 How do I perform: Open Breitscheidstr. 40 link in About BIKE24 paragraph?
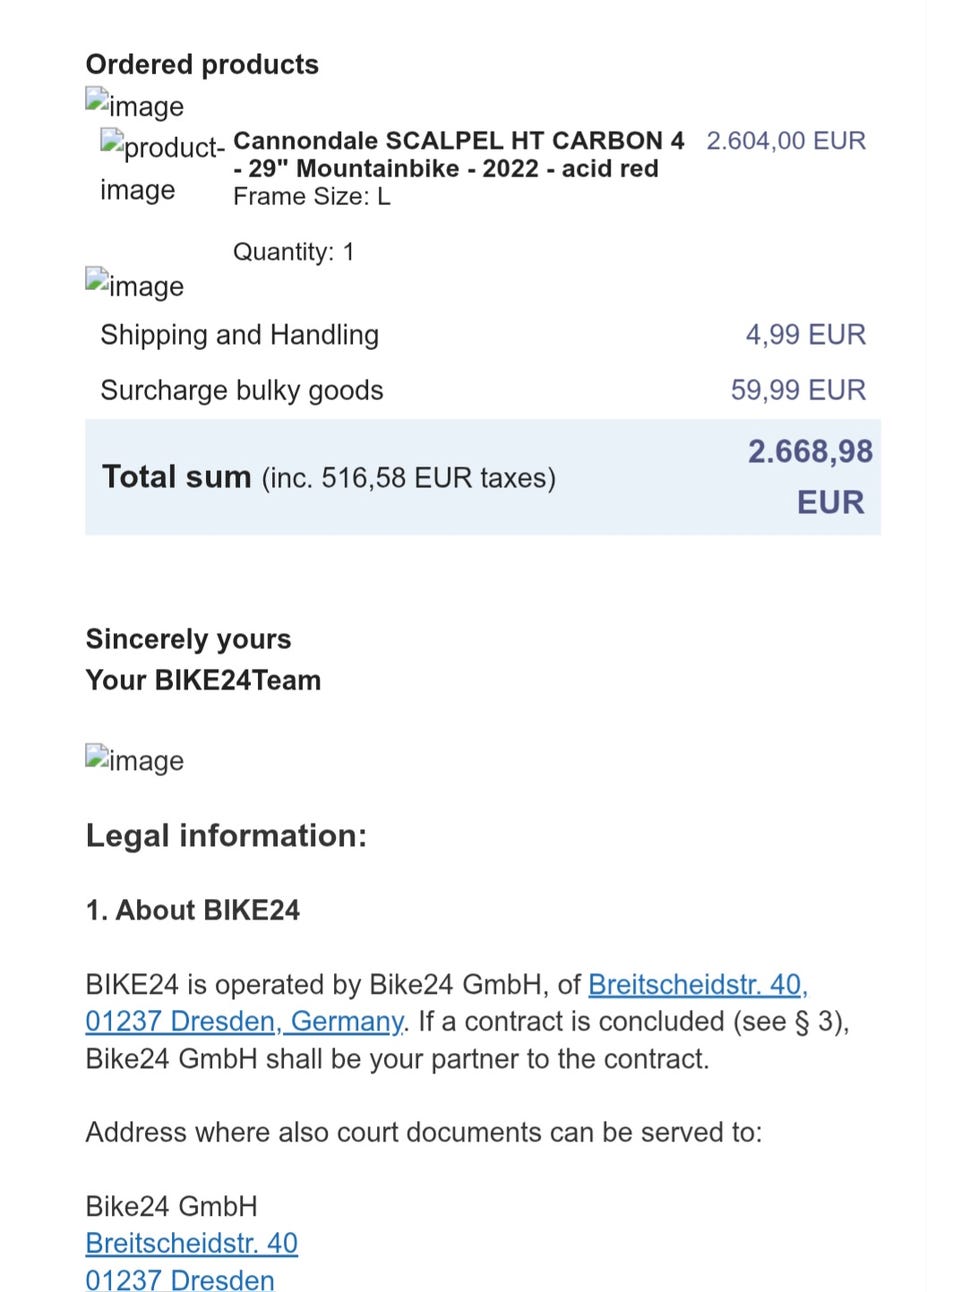pyautogui.click(x=697, y=985)
